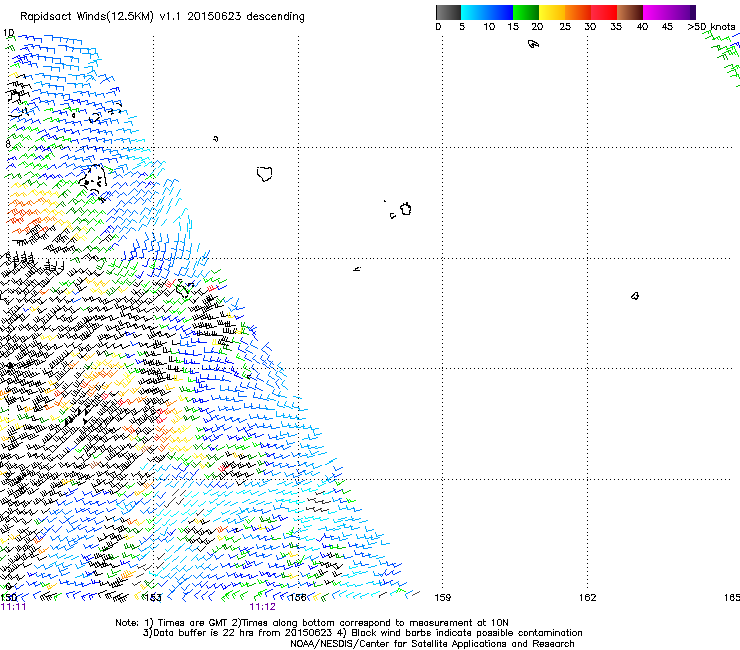Click the '153' longitude axis label
The width and height of the screenshot is (740, 650).
(x=153, y=598)
